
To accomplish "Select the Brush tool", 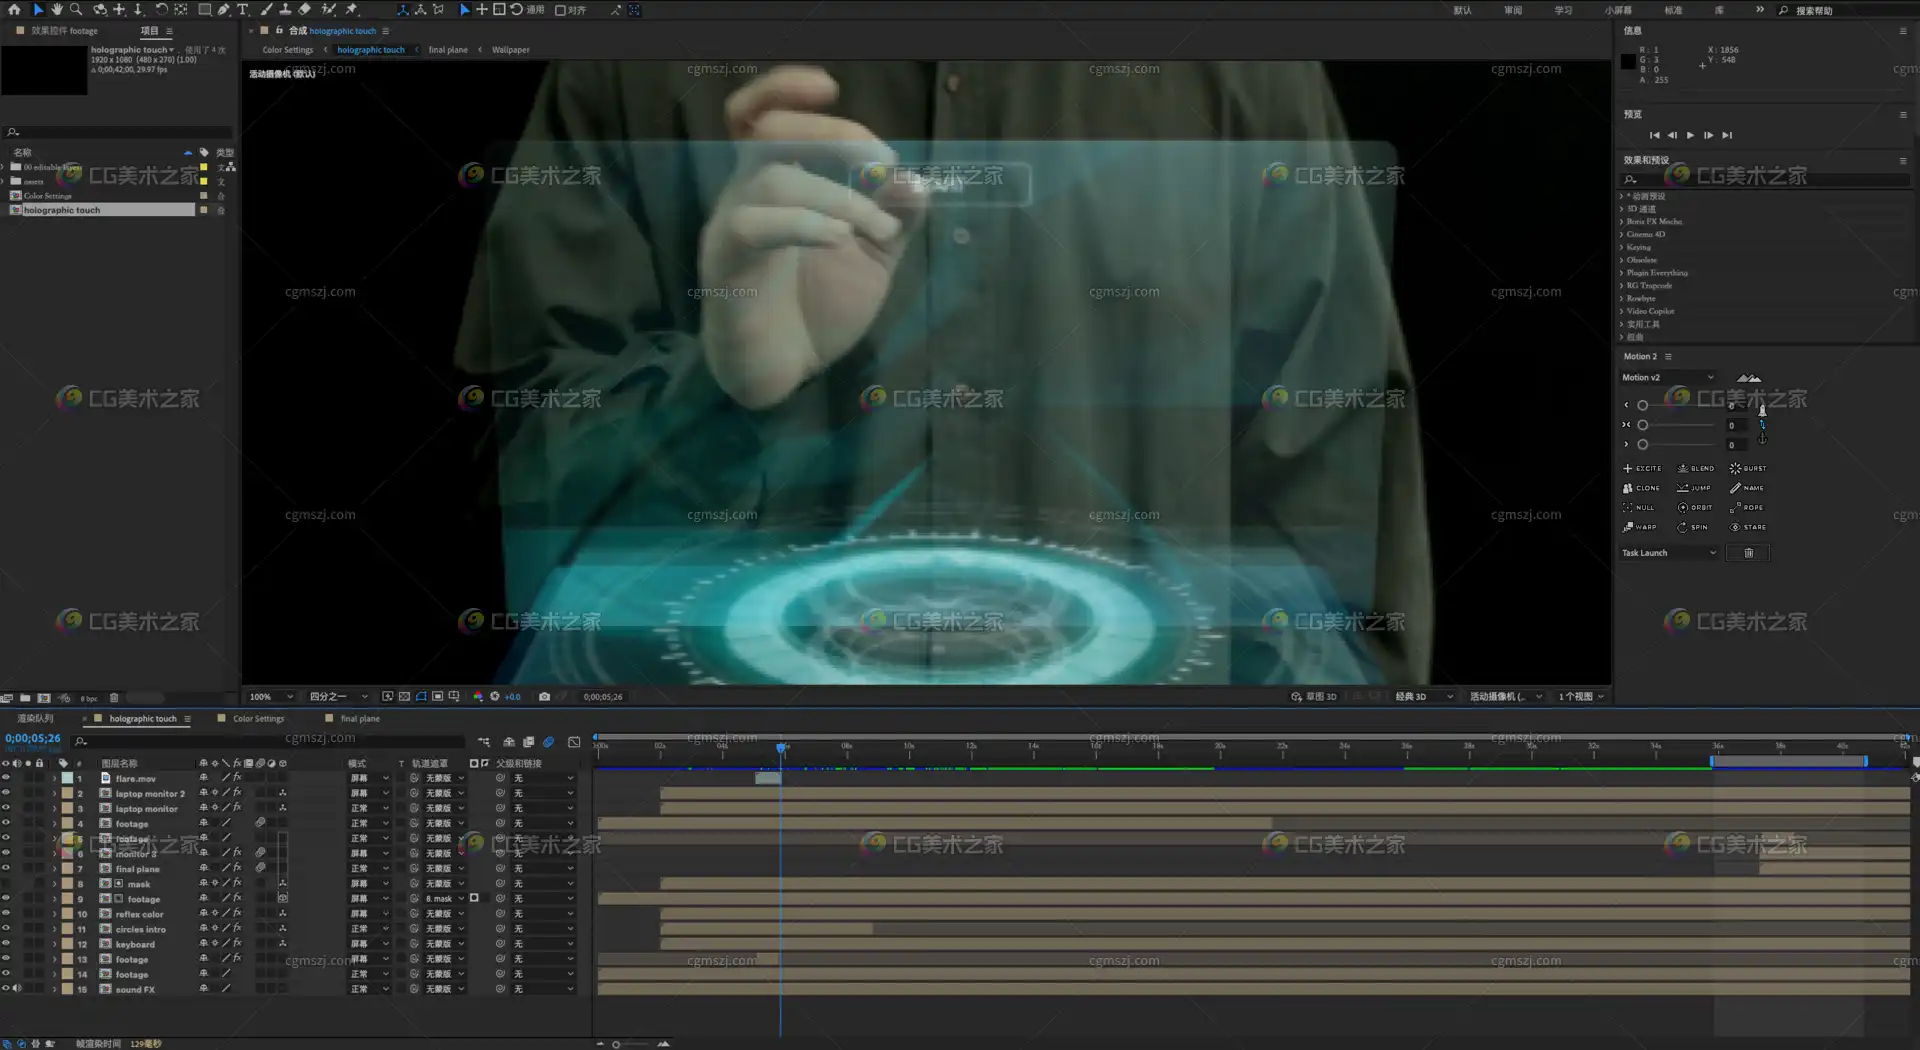I will pos(266,9).
